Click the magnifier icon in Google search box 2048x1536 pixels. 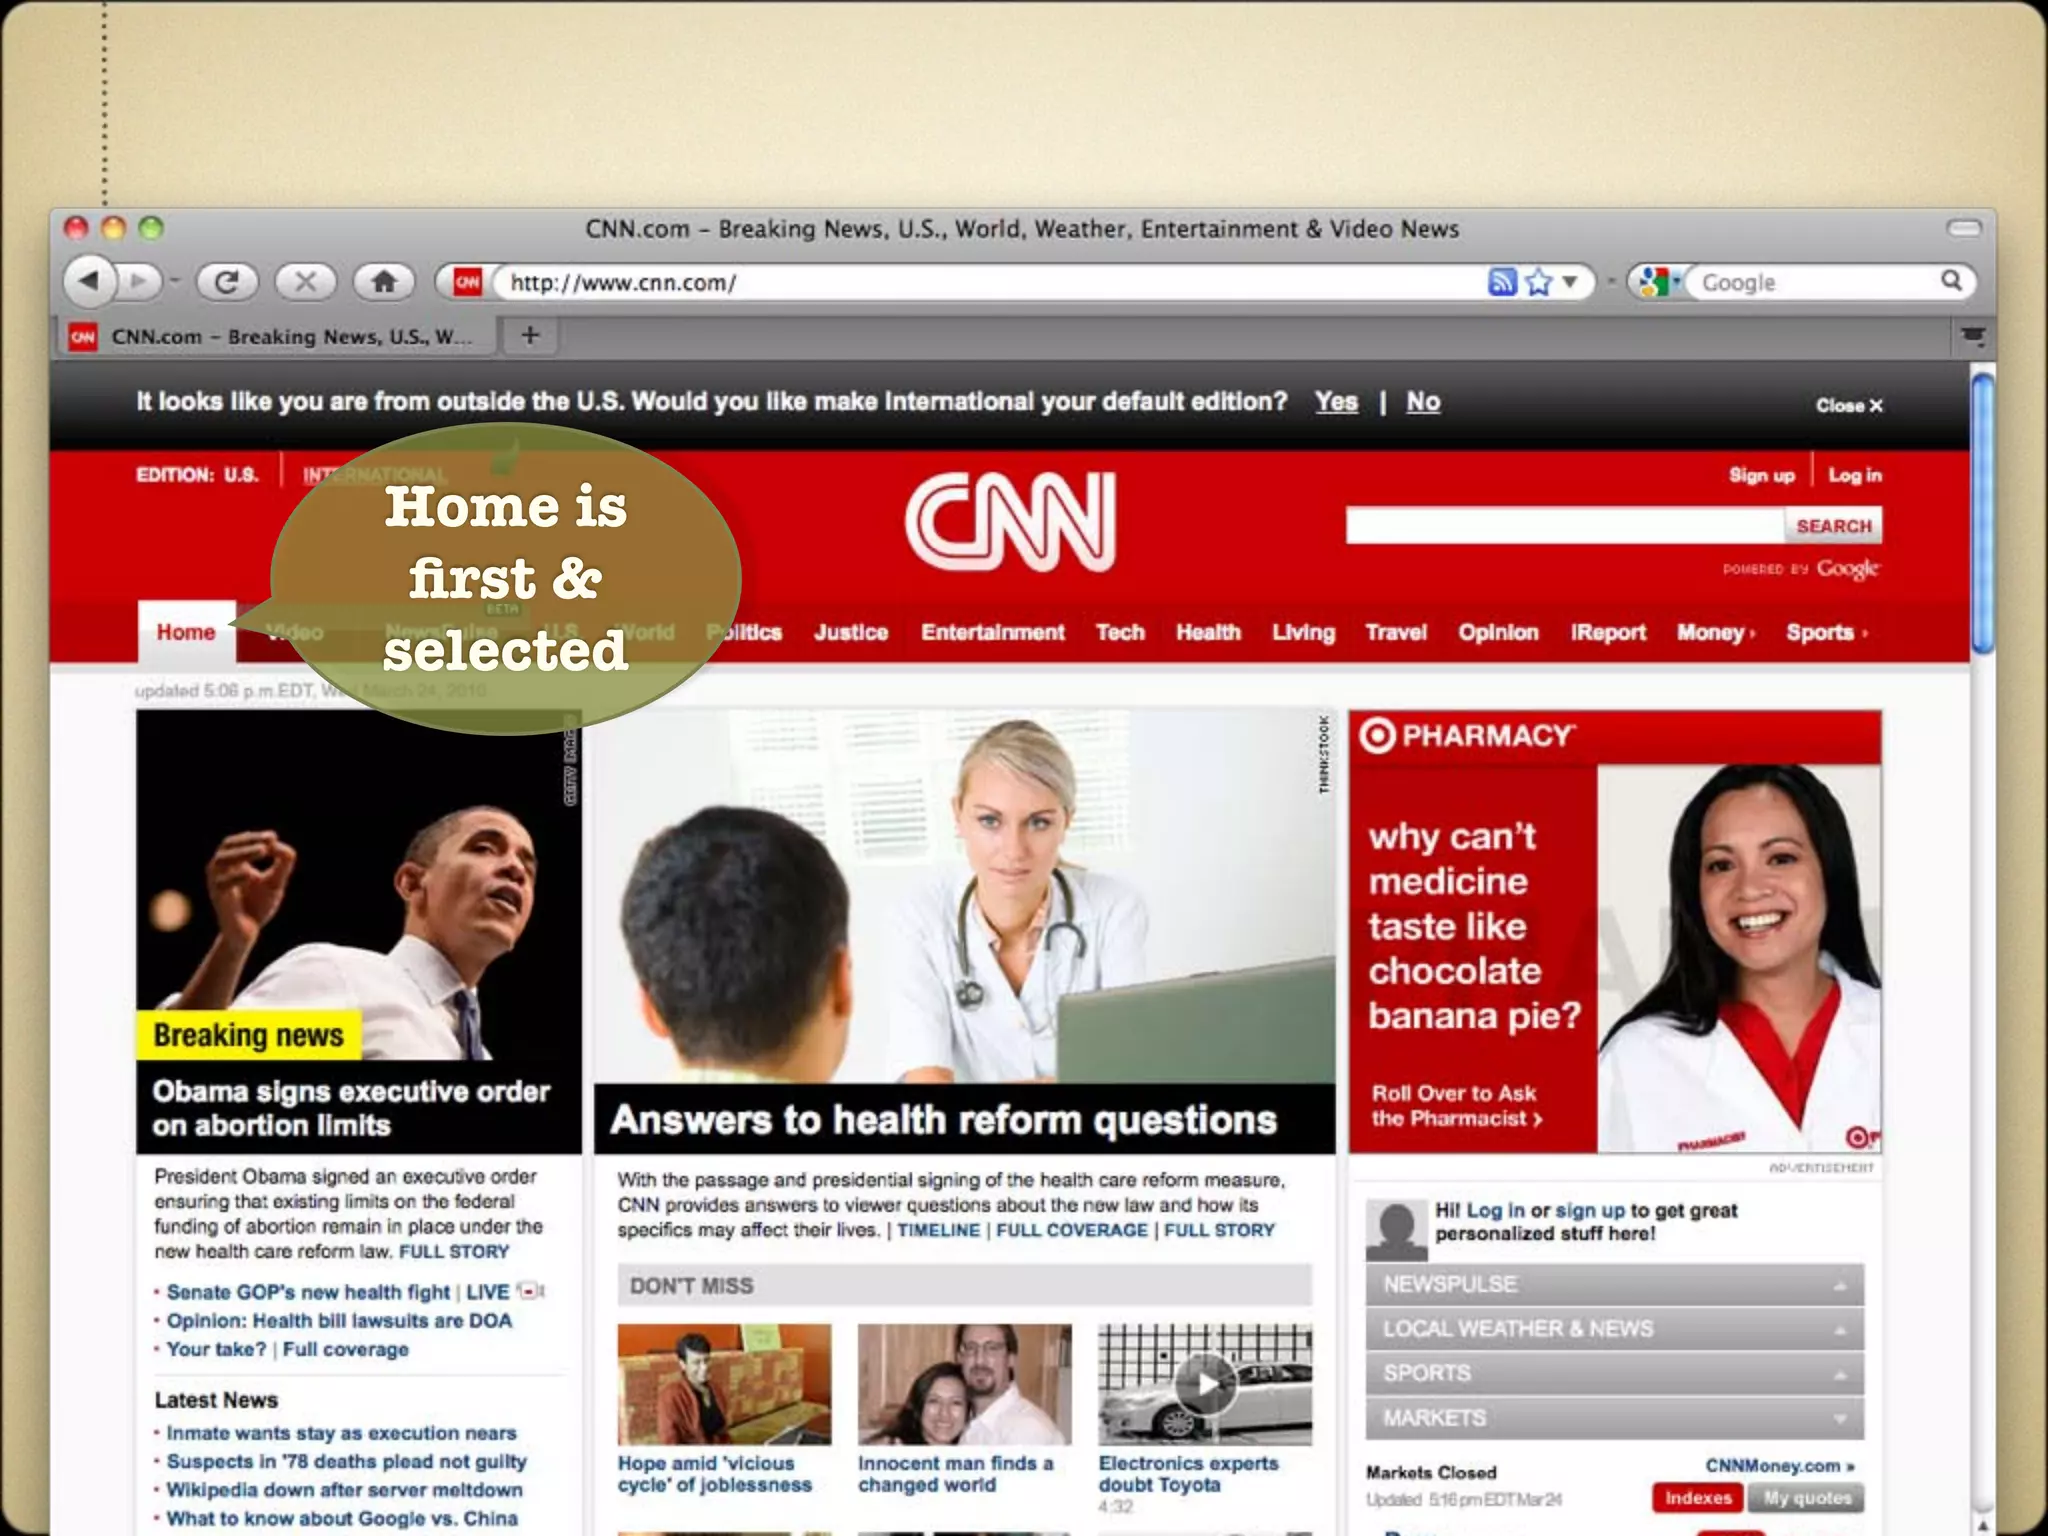(1951, 281)
